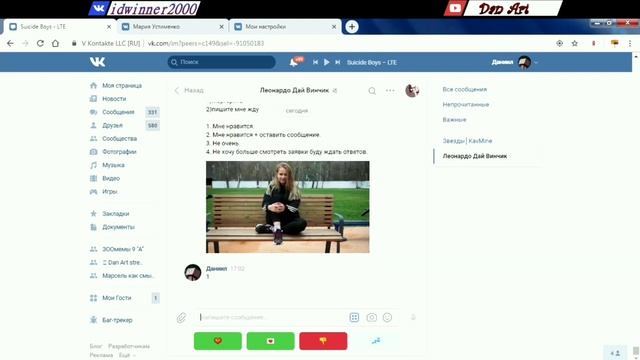Expand the Ещё footer menu

click(126, 355)
